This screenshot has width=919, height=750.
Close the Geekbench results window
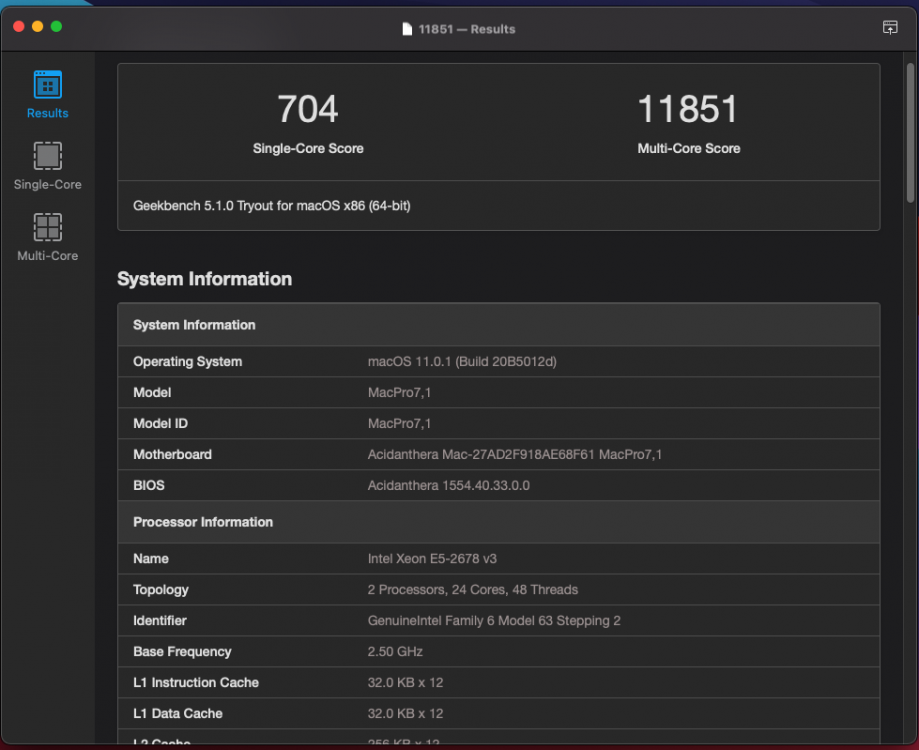click(x=19, y=26)
